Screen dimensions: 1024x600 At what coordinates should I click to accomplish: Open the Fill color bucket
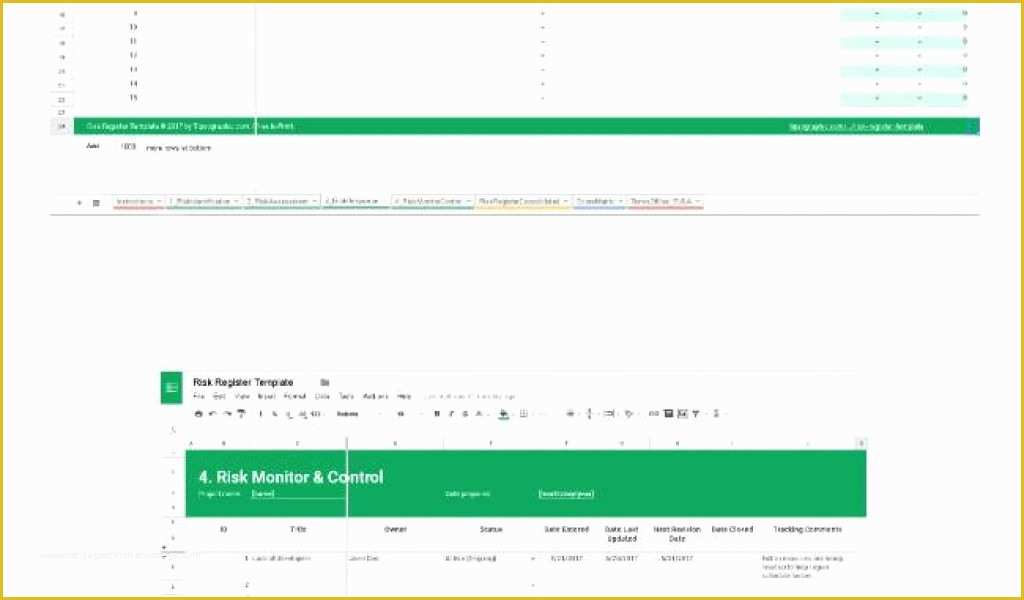504,414
